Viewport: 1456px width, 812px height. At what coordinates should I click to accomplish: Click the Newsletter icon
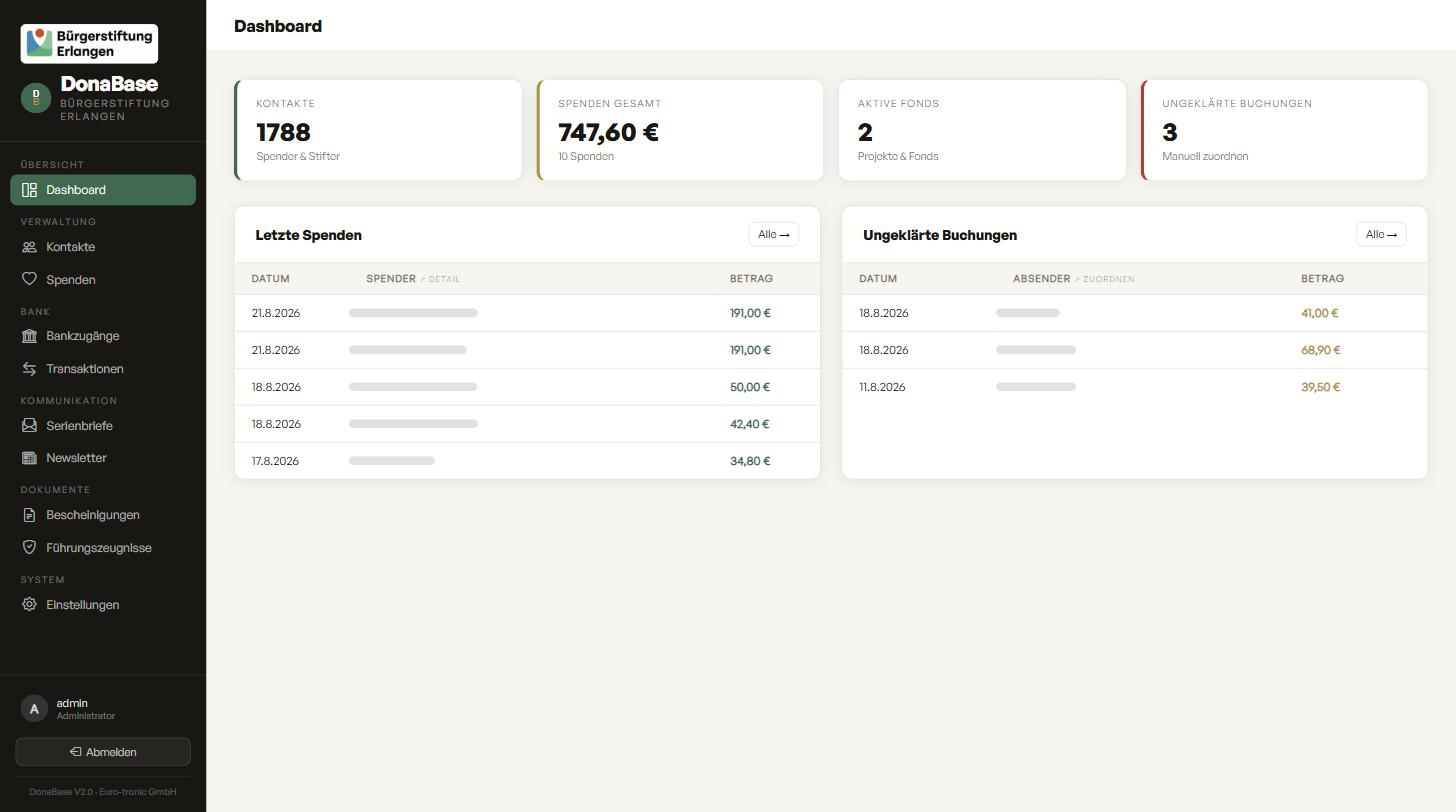click(x=29, y=458)
